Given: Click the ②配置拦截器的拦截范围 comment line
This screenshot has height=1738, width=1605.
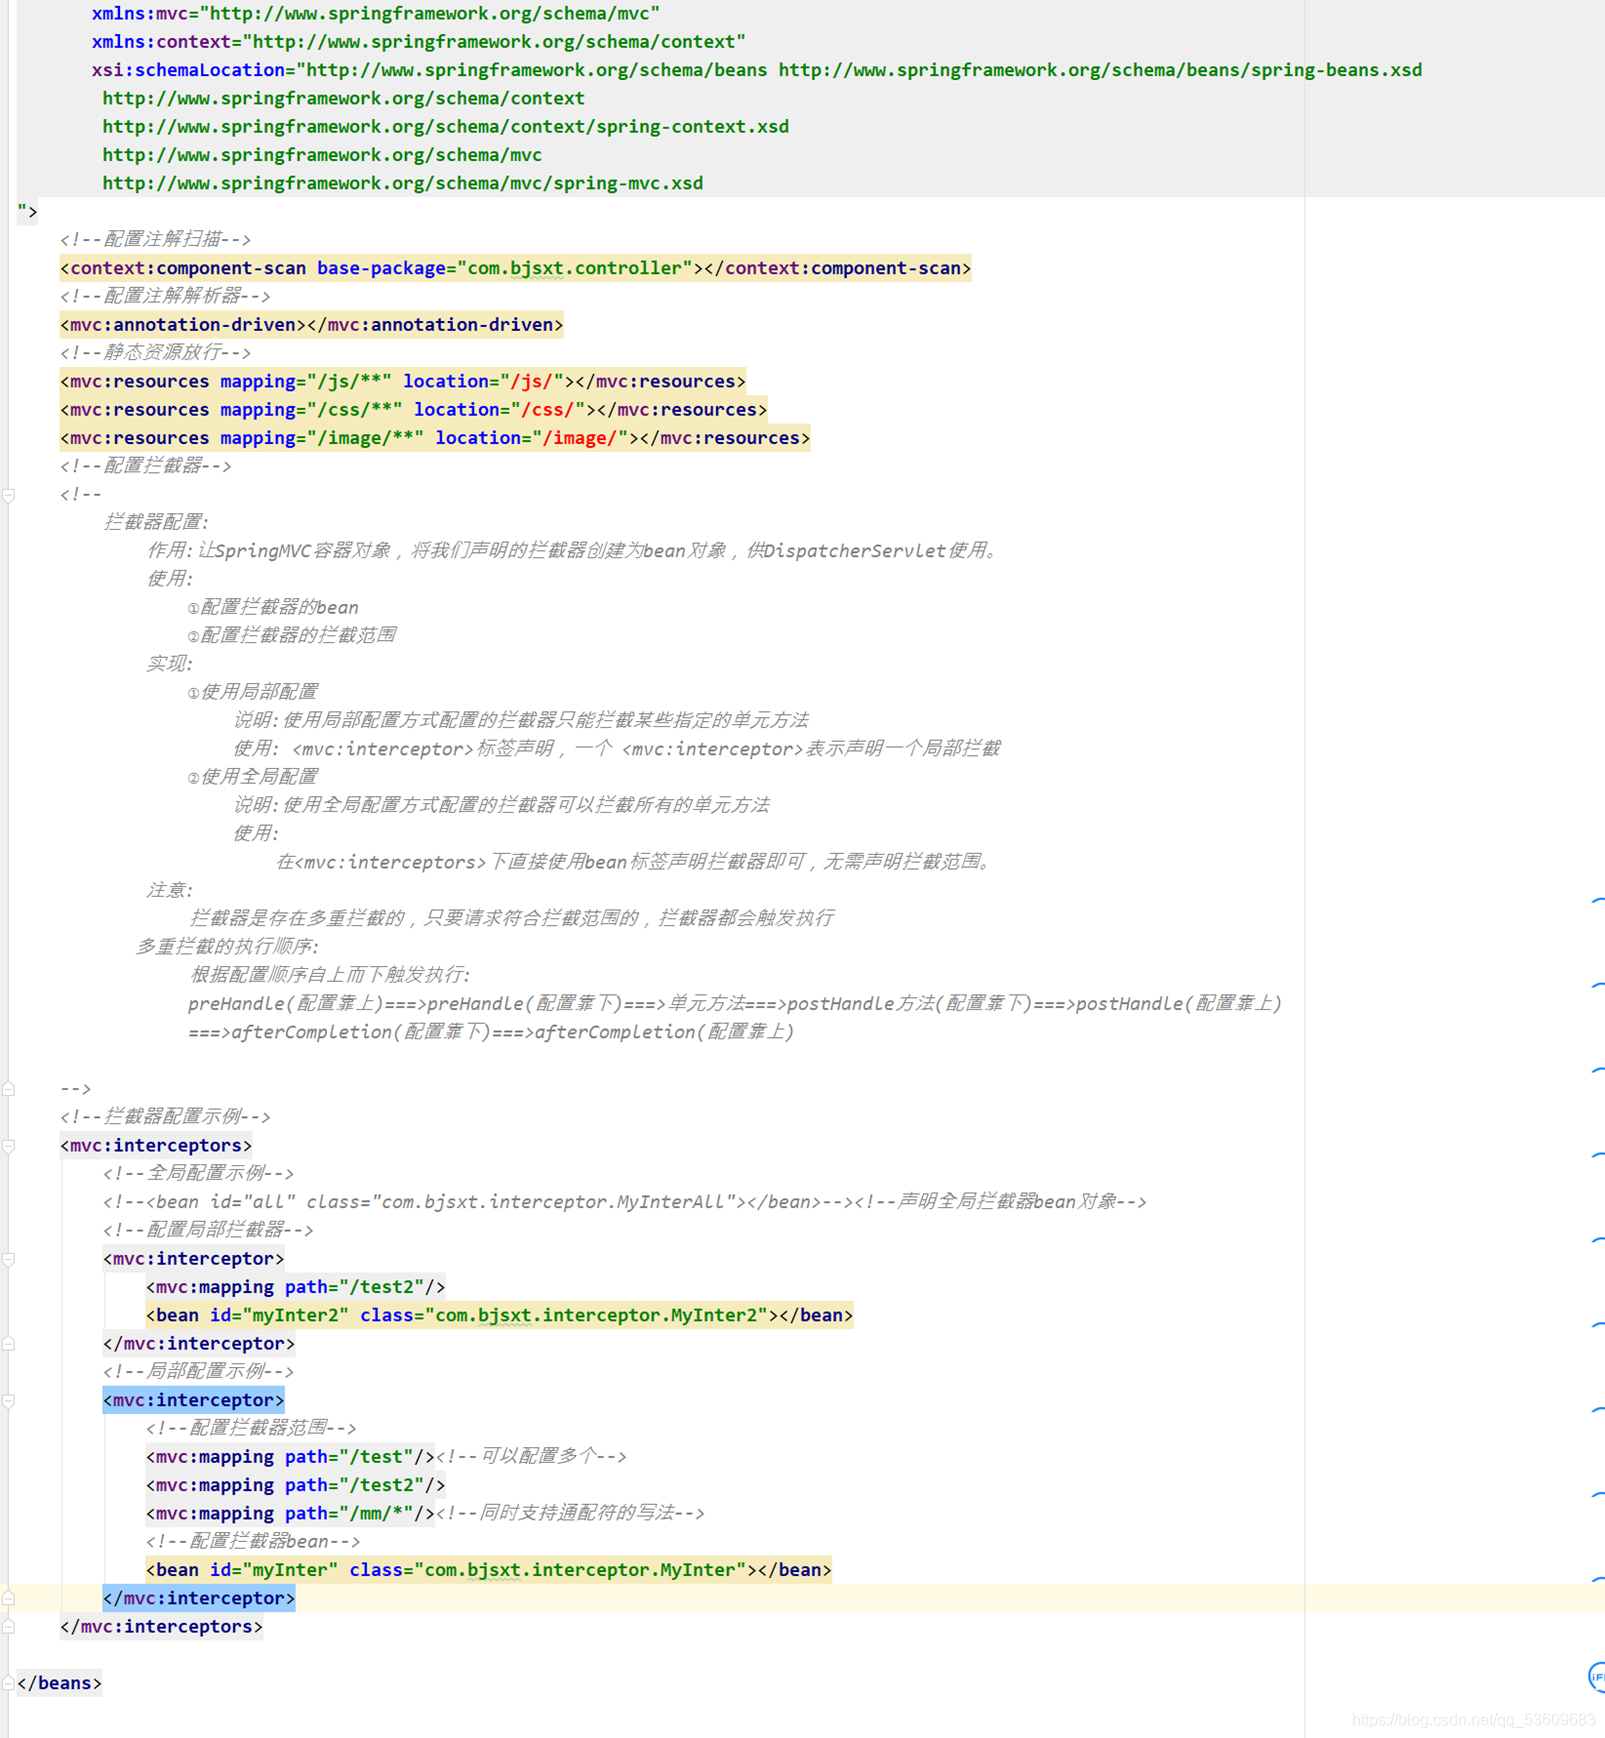Looking at the screenshot, I should [x=292, y=636].
